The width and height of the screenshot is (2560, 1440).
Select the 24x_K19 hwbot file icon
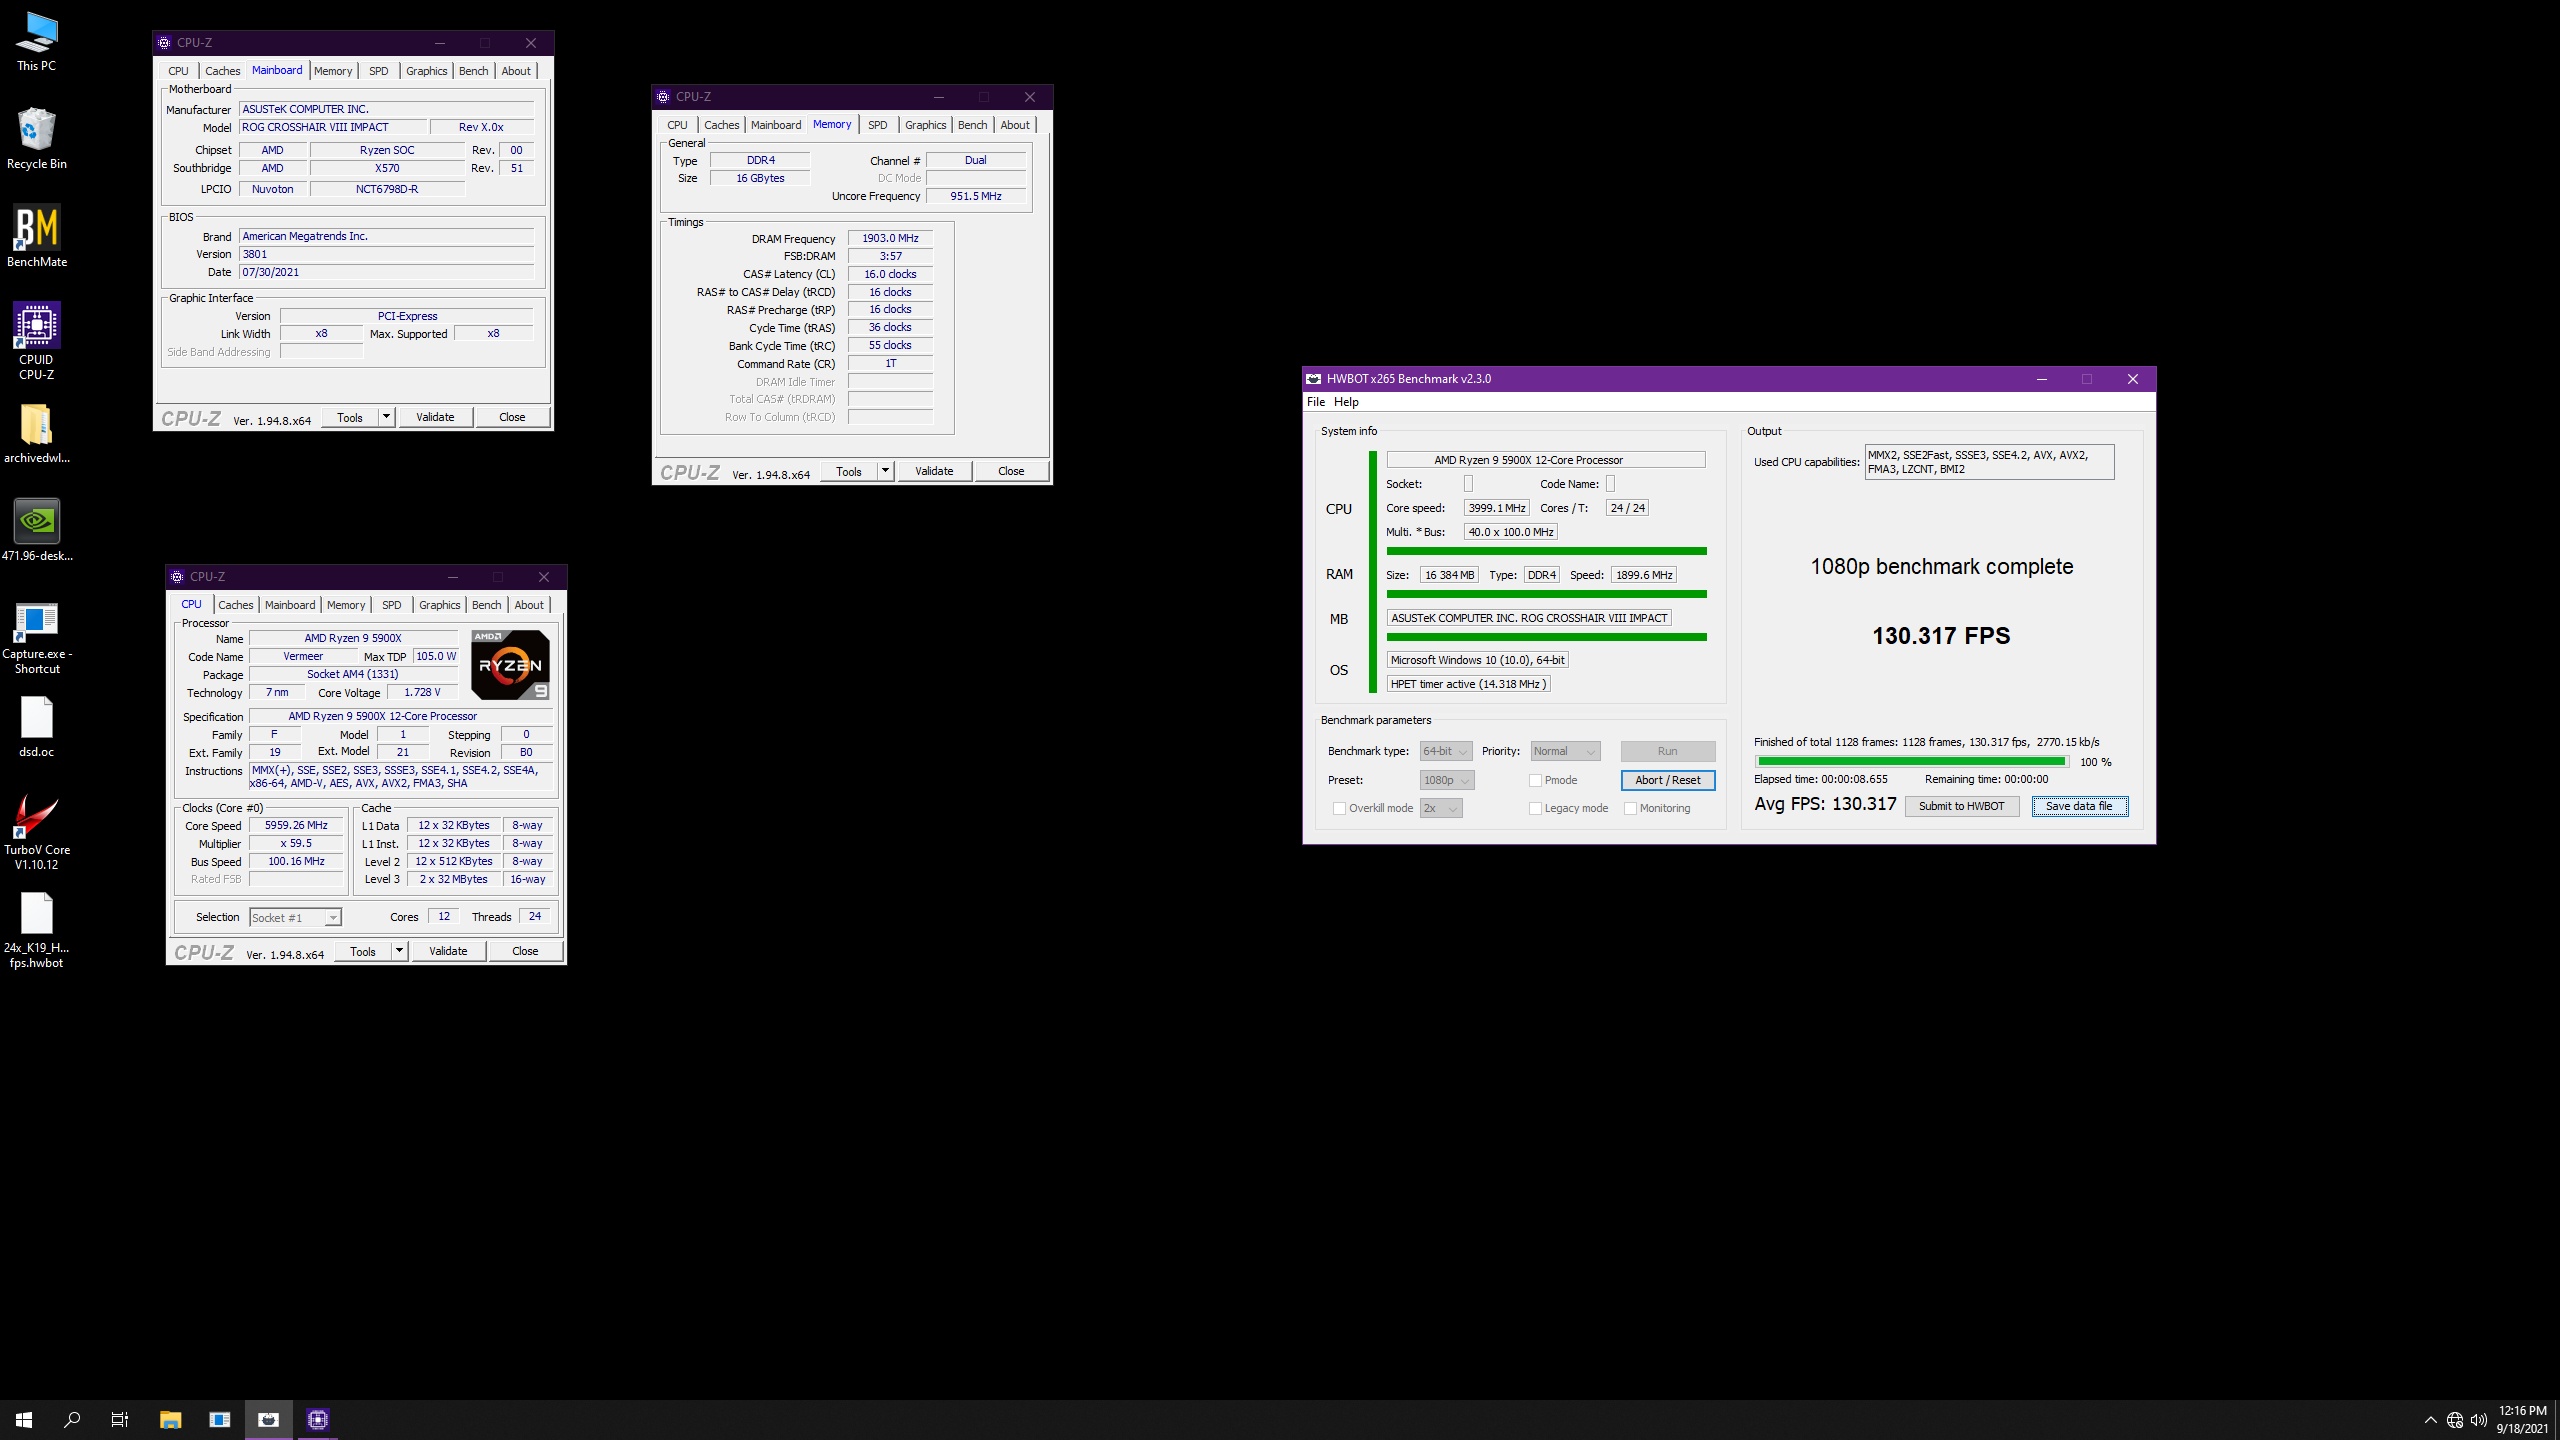pyautogui.click(x=36, y=930)
